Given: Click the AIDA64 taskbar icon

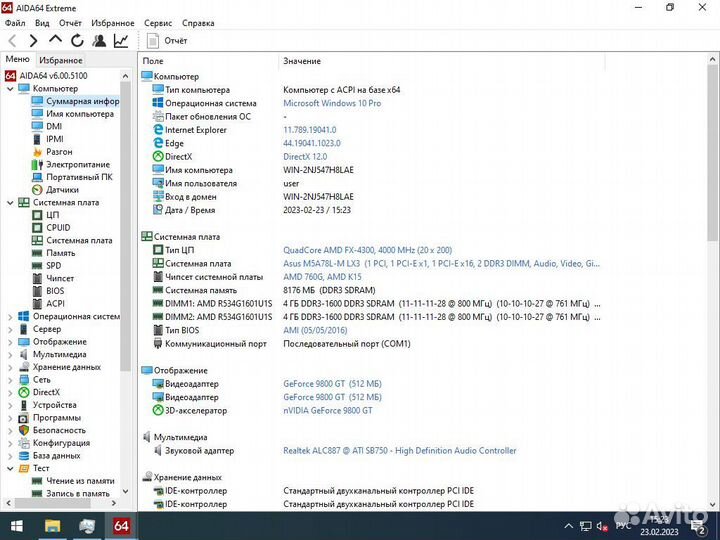Looking at the screenshot, I should coord(121,526).
